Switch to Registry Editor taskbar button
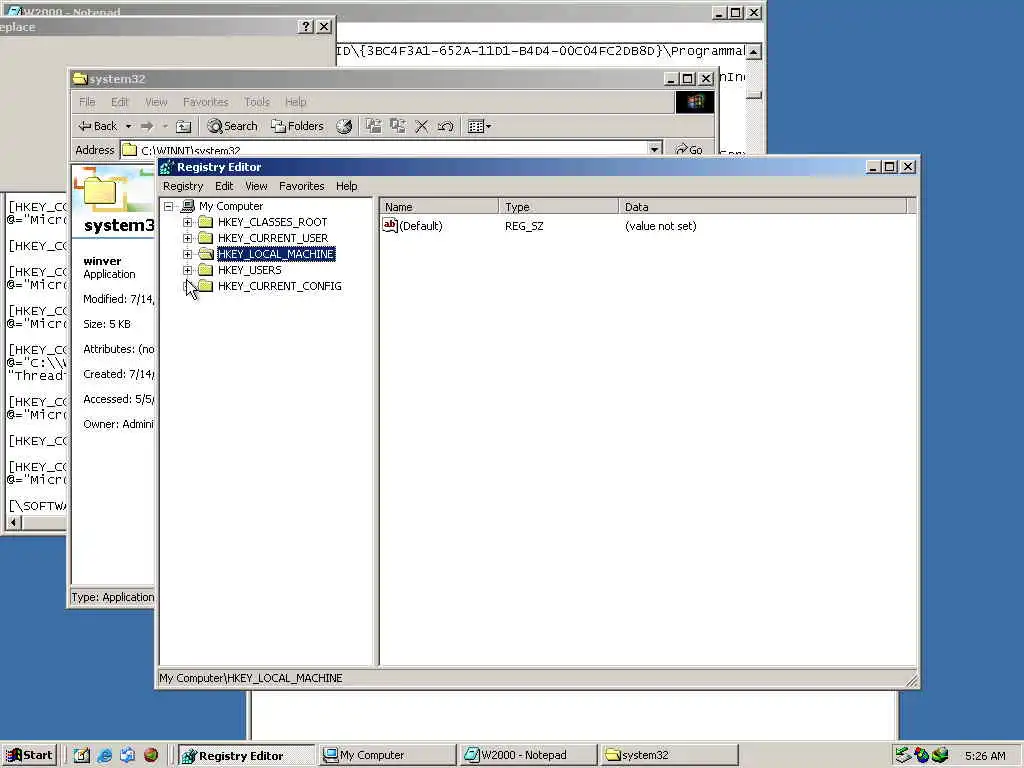This screenshot has height=768, width=1024. click(x=246, y=756)
